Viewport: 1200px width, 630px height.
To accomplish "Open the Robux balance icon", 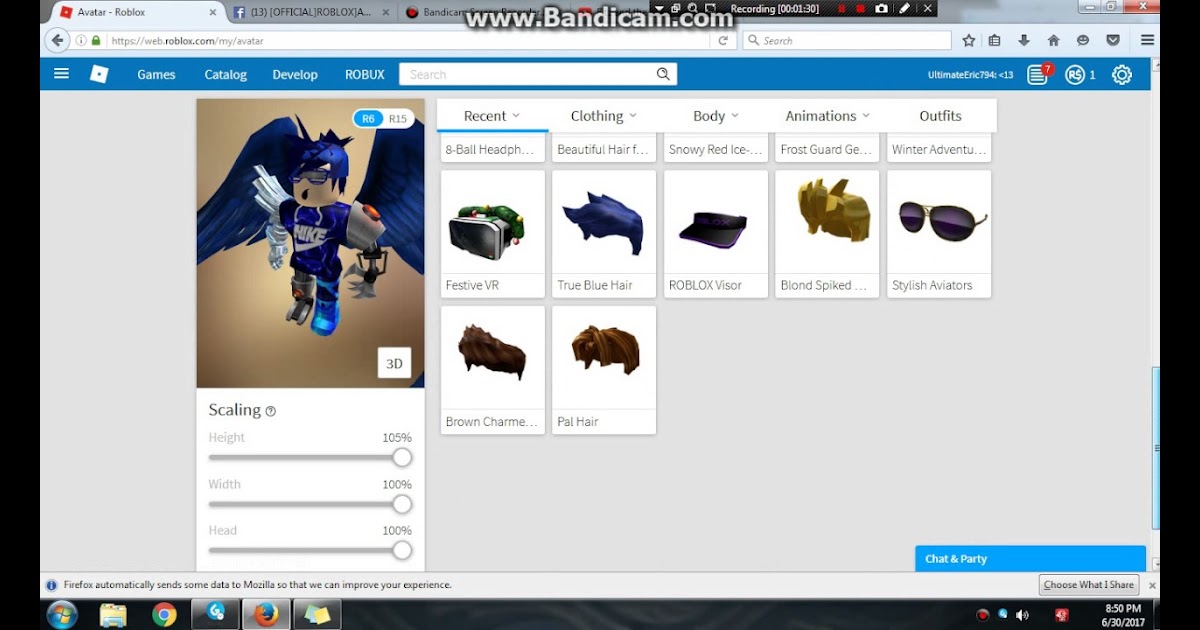I will (1075, 74).
